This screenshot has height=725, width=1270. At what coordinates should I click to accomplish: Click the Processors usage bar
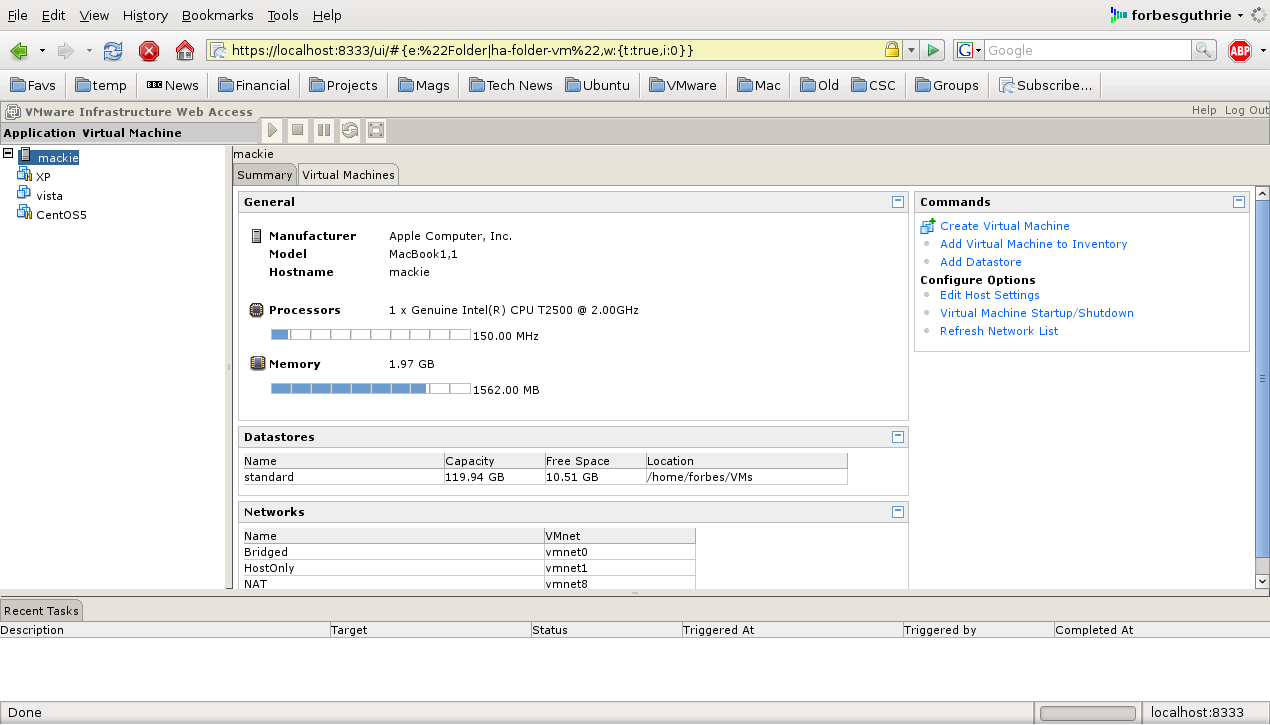pos(371,335)
